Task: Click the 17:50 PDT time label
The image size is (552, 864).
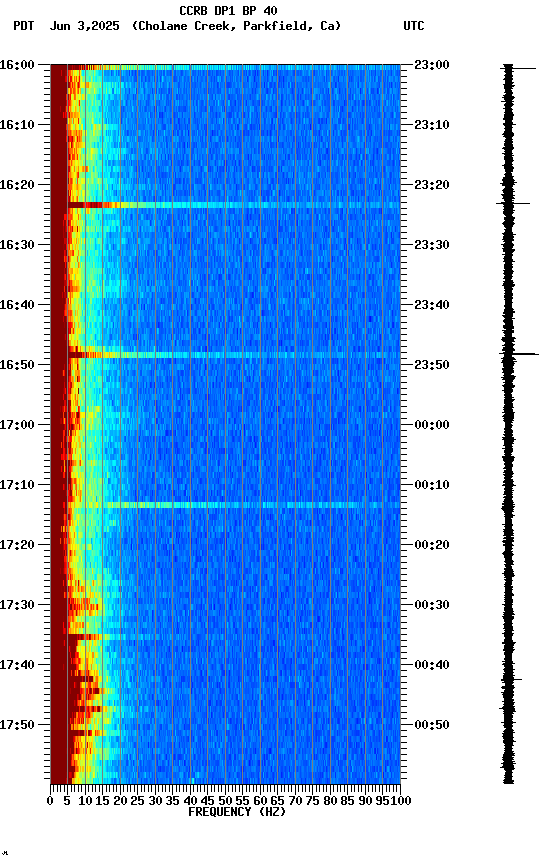Action: point(17,725)
